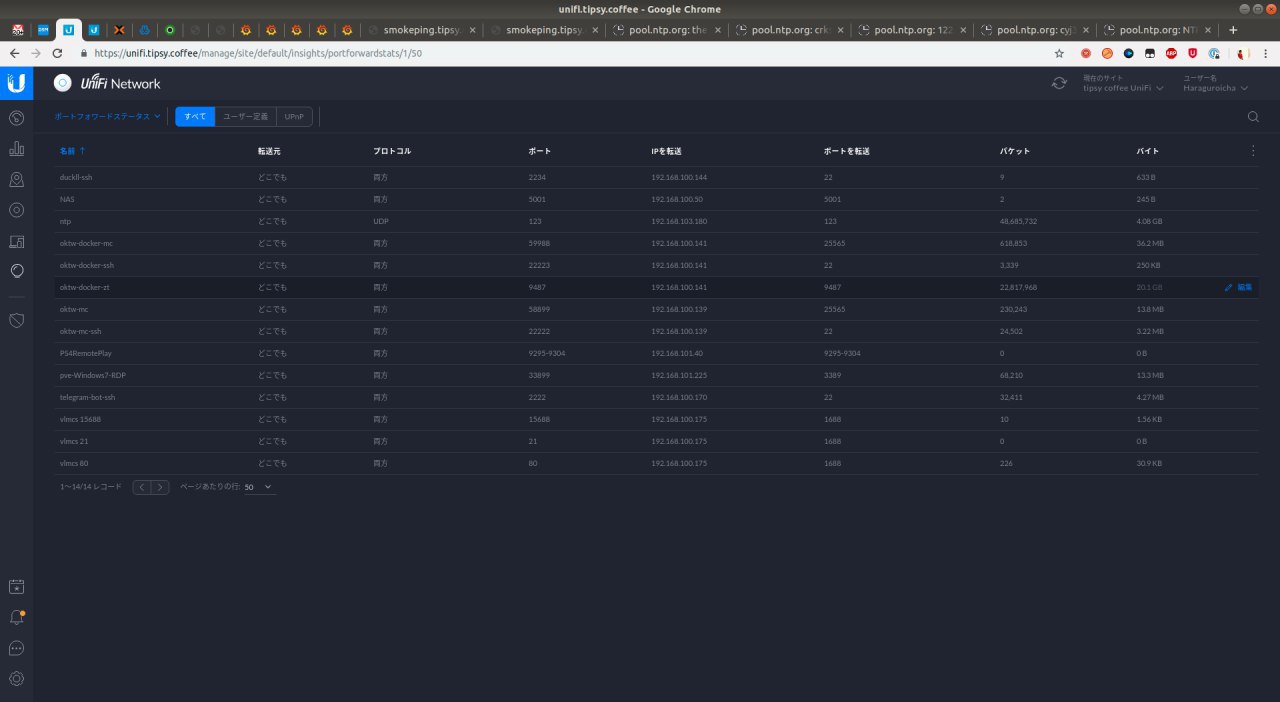Open the Map icon in sidebar
1280x702 pixels.
pyautogui.click(x=16, y=180)
